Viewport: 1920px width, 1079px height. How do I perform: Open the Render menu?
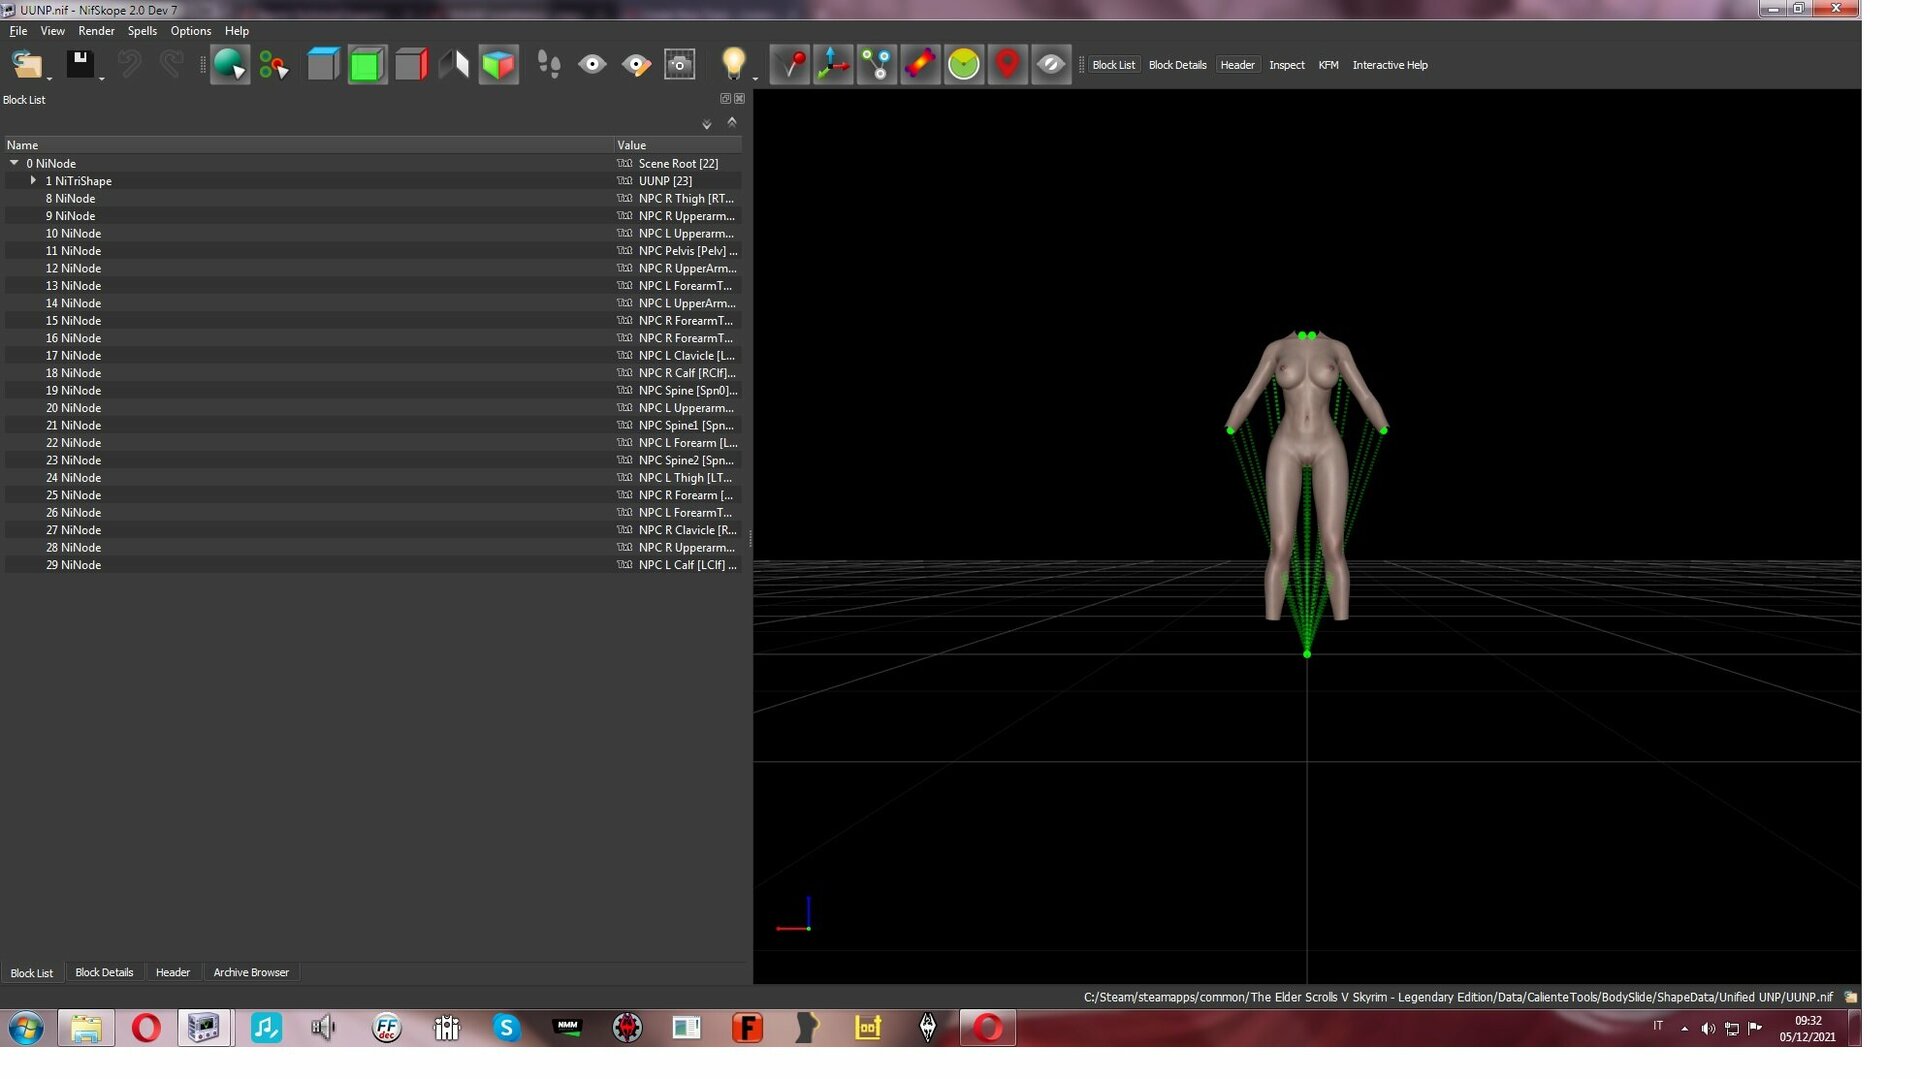pos(96,31)
